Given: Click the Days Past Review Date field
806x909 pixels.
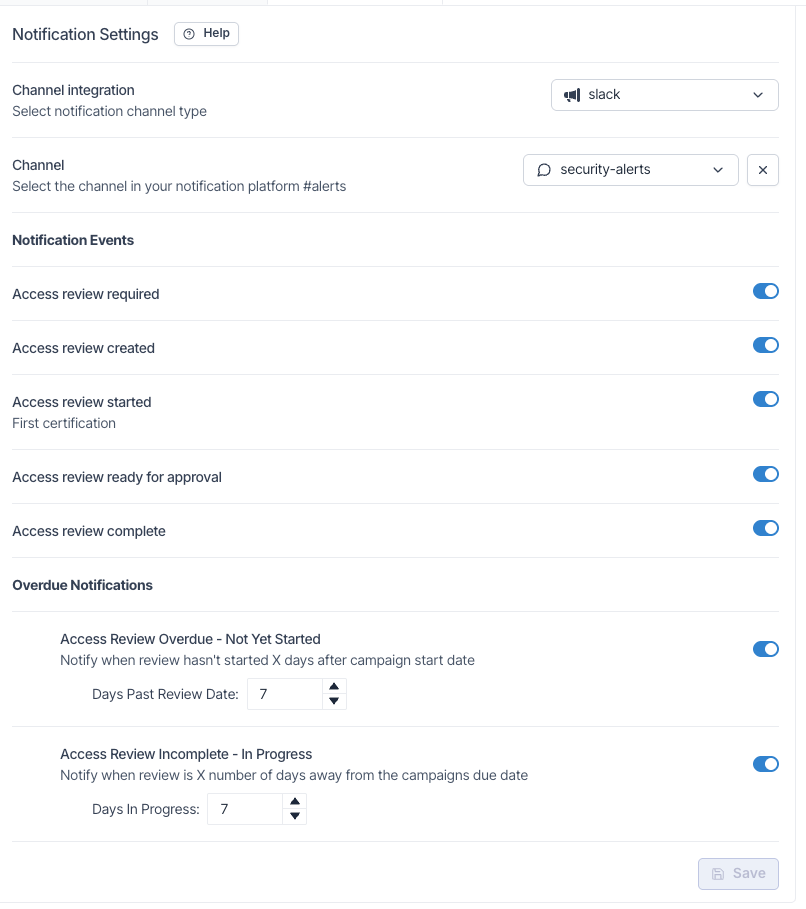Looking at the screenshot, I should (285, 694).
